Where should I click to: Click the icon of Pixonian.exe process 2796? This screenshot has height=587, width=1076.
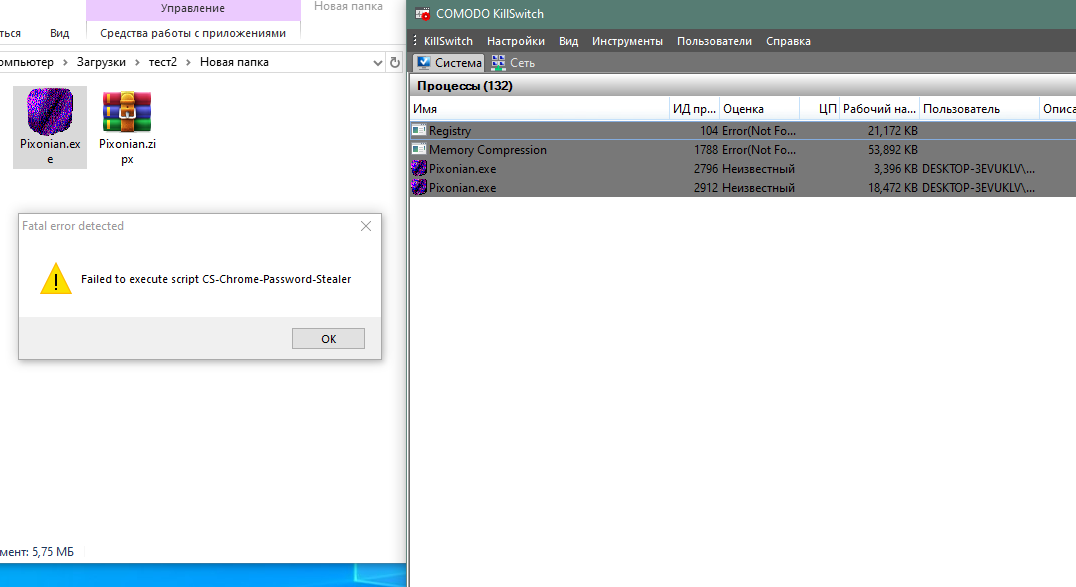(x=419, y=168)
